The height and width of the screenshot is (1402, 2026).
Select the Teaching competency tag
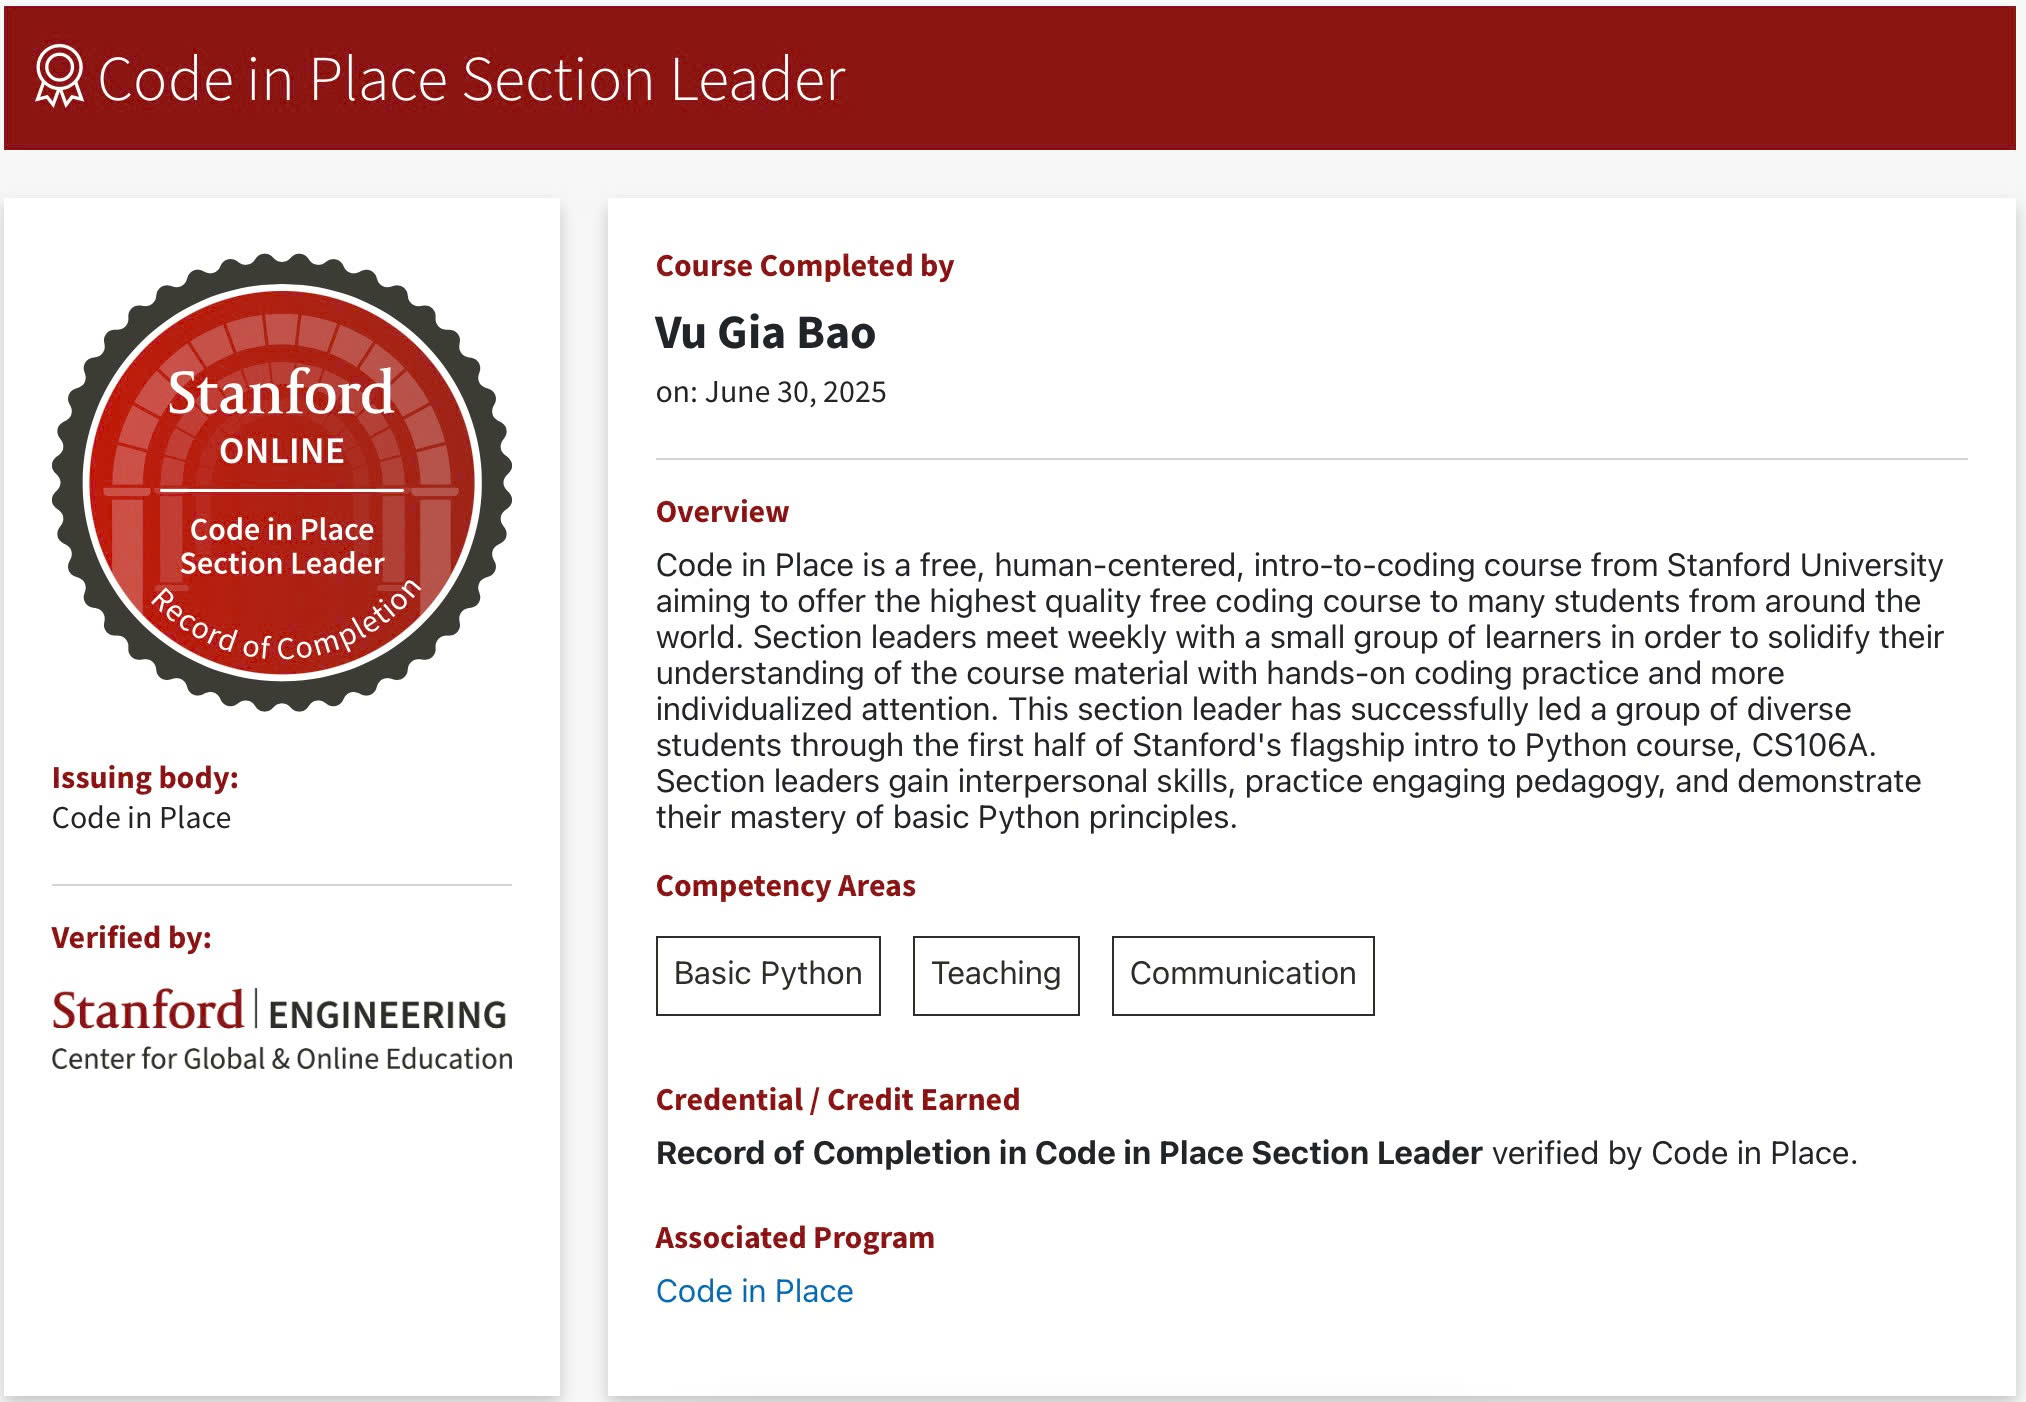(995, 974)
